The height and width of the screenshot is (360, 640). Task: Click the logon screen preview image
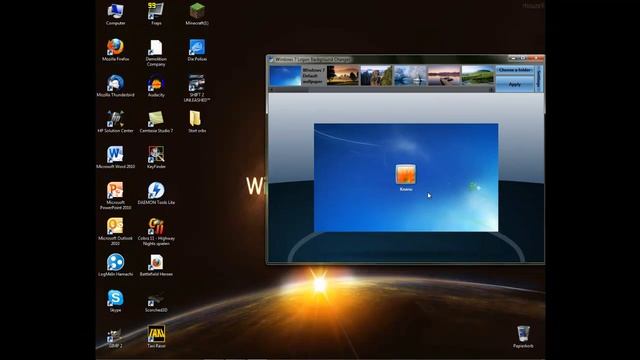pos(406,178)
